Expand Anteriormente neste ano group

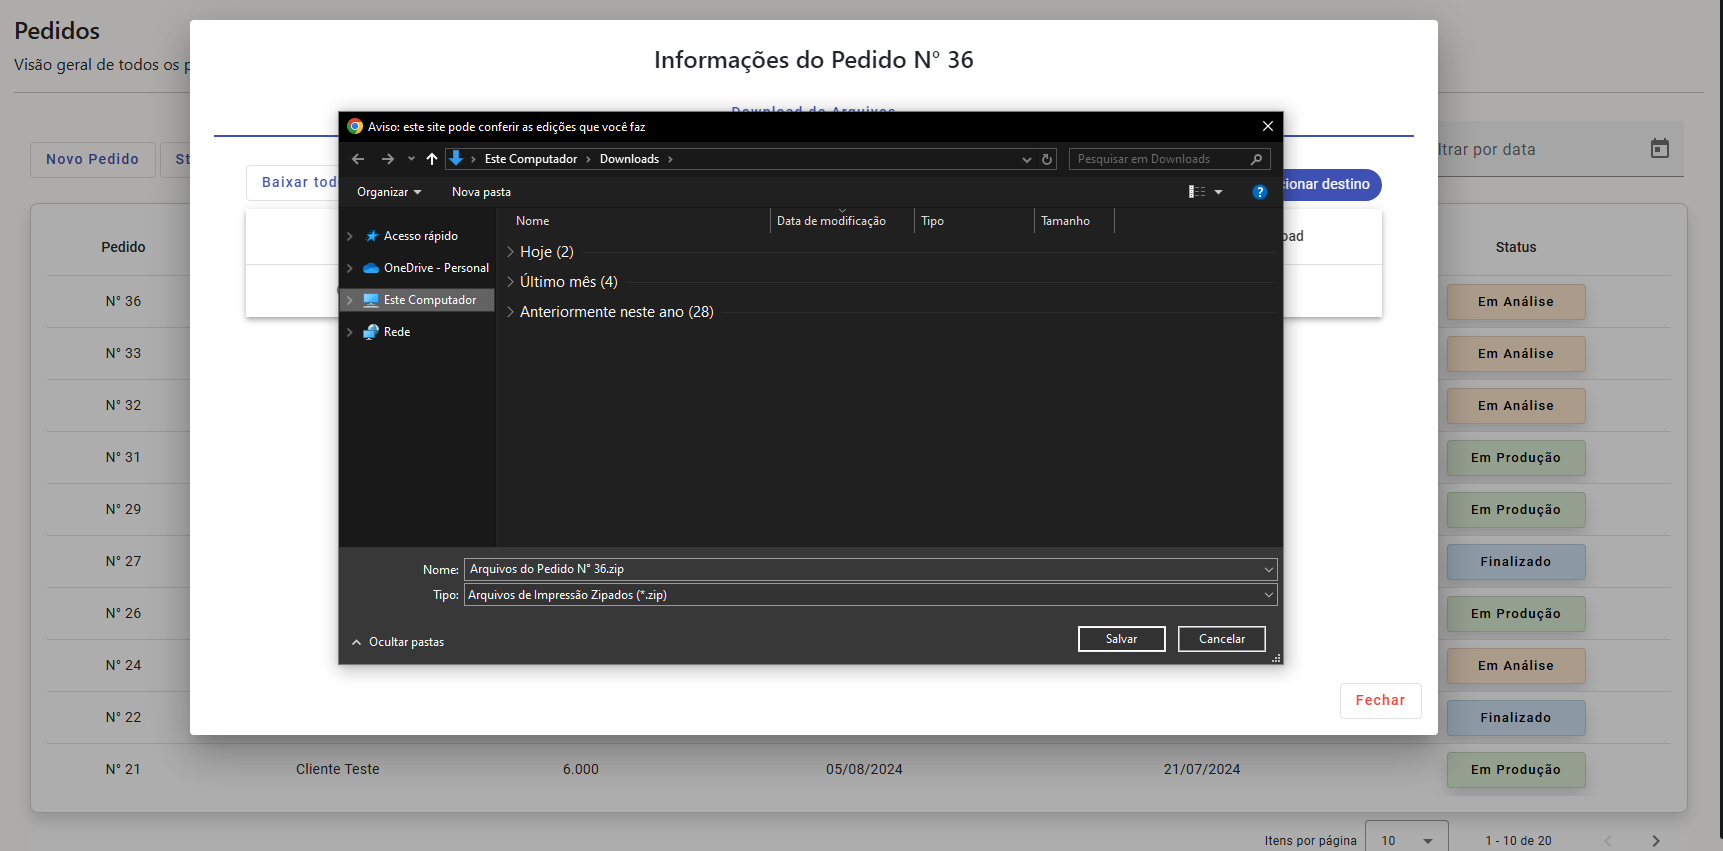click(511, 312)
